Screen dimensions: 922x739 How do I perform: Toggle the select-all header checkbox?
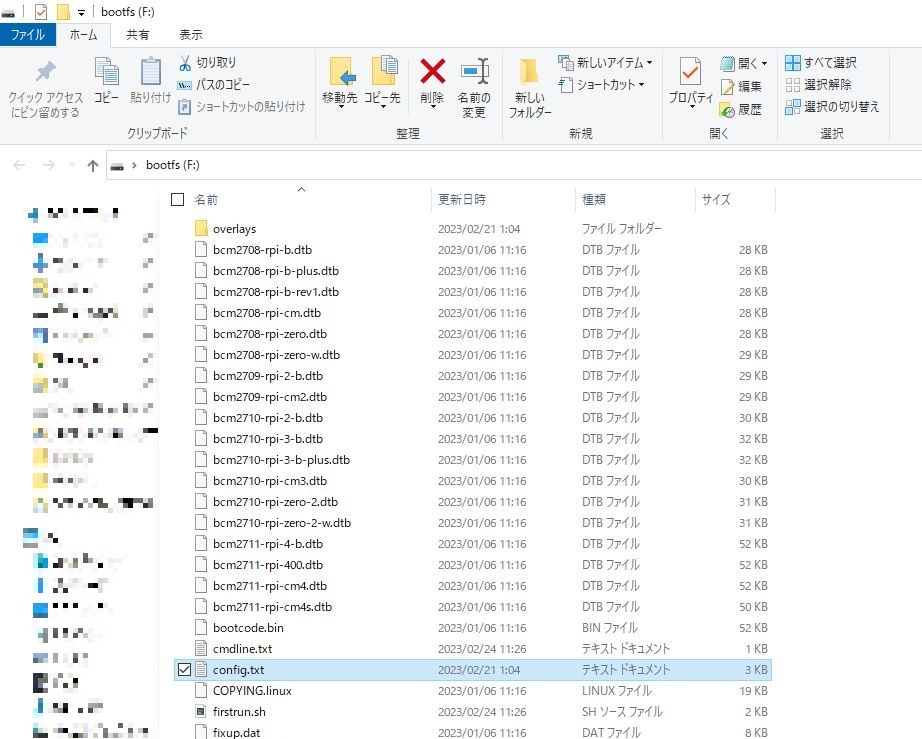pos(178,200)
